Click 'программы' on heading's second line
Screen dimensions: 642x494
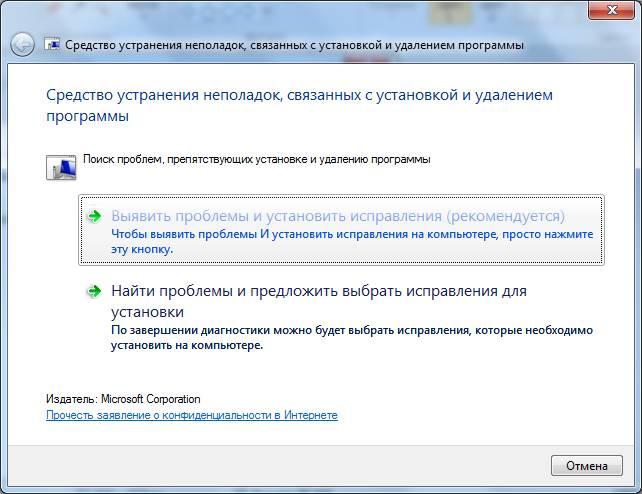click(x=88, y=116)
